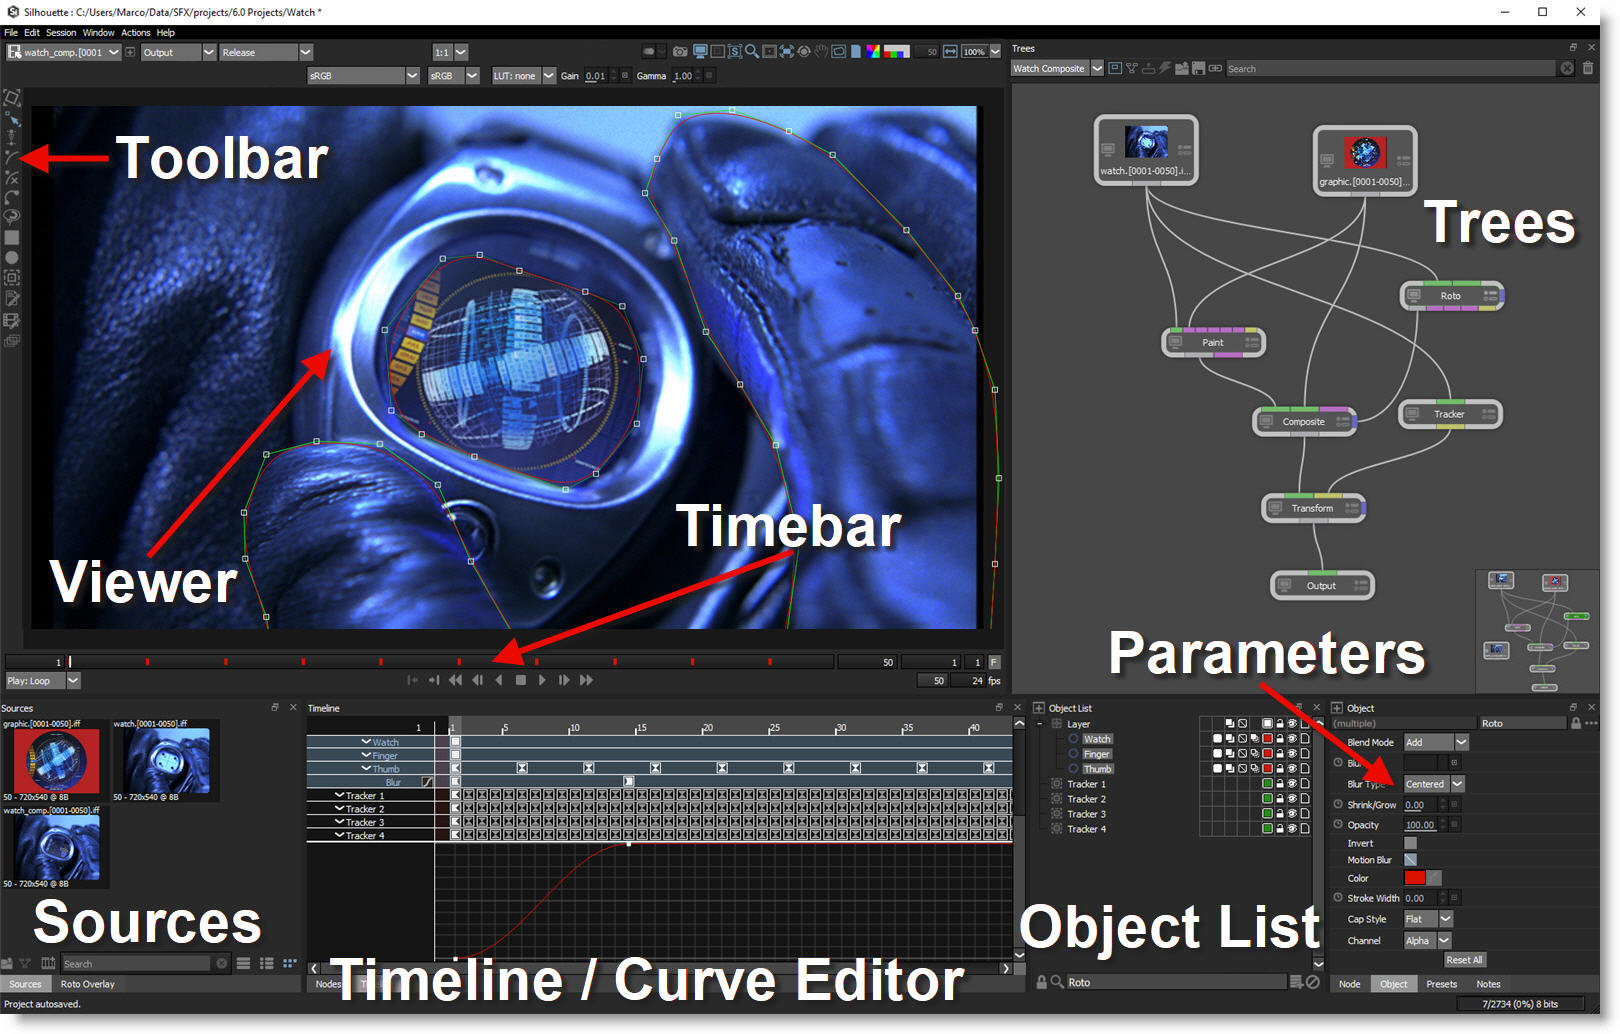Image resolution: width=1620 pixels, height=1034 pixels.
Task: Open the Session menu
Action: tap(61, 33)
